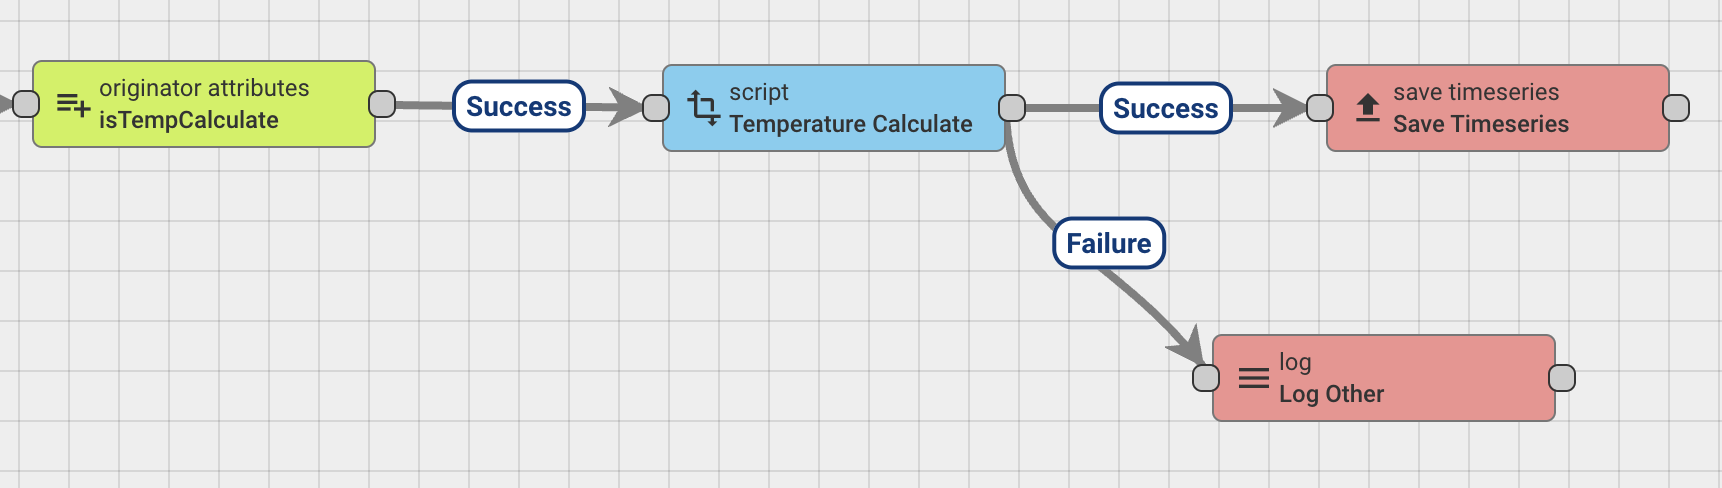This screenshot has height=488, width=1722.
Task: Click input port of Log Other node
Action: click(1206, 377)
